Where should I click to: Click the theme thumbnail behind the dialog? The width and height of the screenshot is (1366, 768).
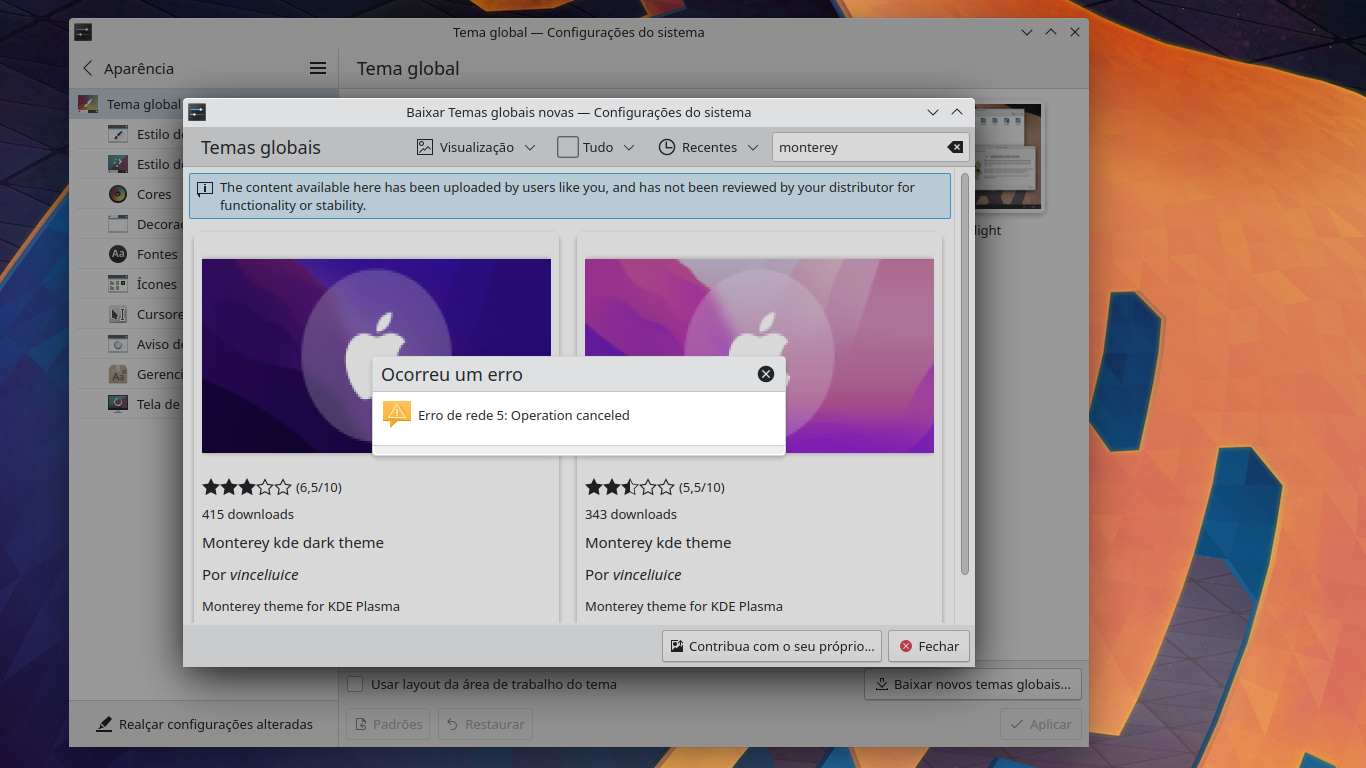click(x=1009, y=157)
